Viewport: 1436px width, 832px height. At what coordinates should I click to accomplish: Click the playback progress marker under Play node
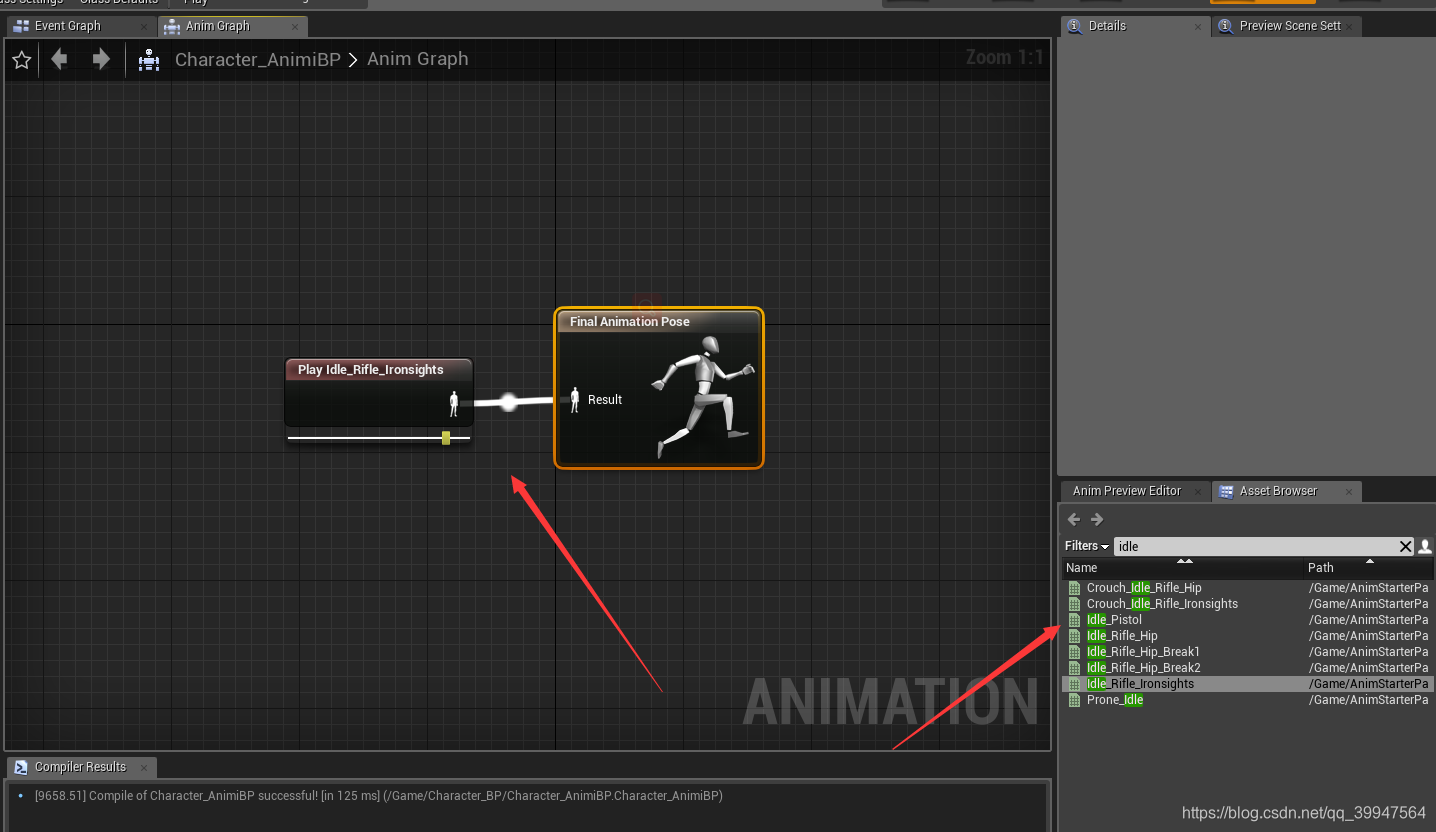[446, 438]
